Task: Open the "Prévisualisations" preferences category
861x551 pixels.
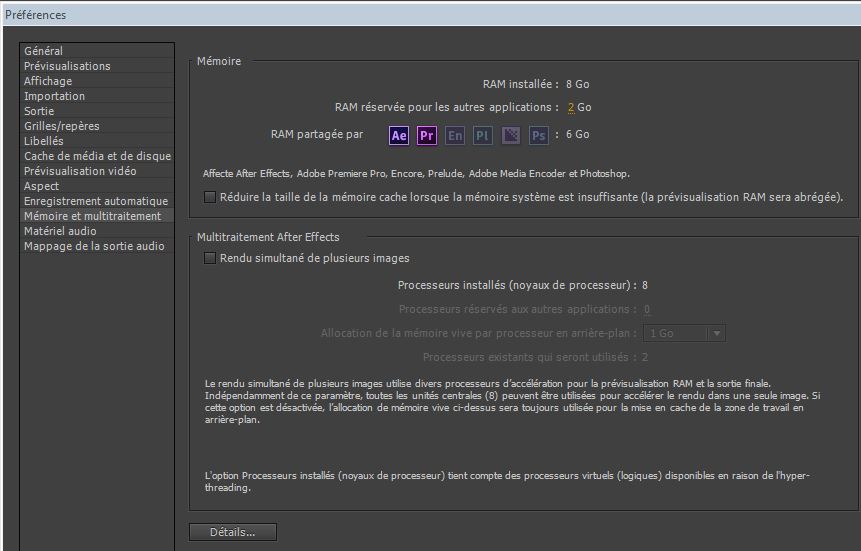Action: [67, 66]
